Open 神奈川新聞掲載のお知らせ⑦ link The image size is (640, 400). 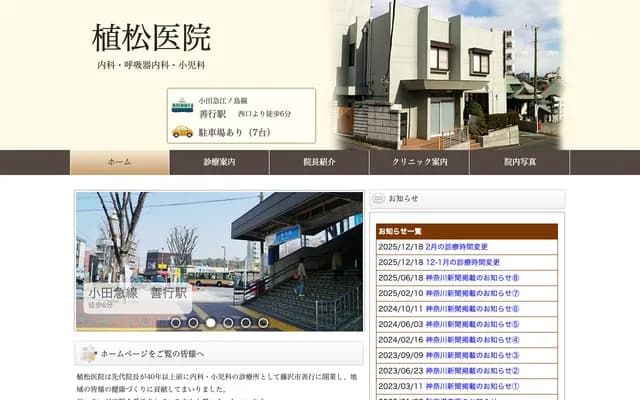pos(472,293)
